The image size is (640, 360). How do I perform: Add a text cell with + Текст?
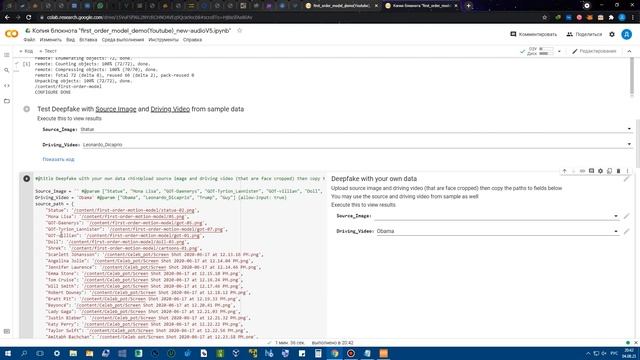click(48, 51)
